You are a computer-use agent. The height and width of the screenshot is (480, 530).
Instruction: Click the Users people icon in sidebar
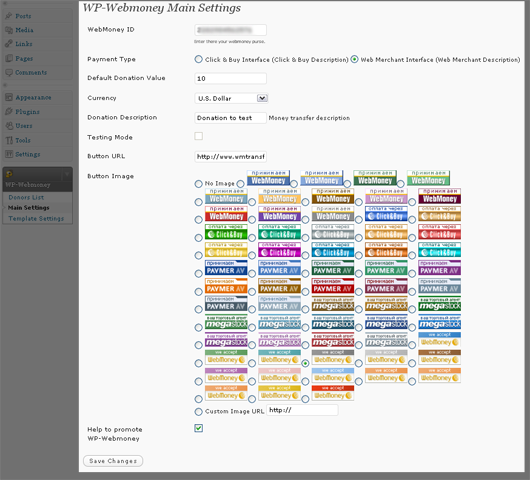coord(9,126)
